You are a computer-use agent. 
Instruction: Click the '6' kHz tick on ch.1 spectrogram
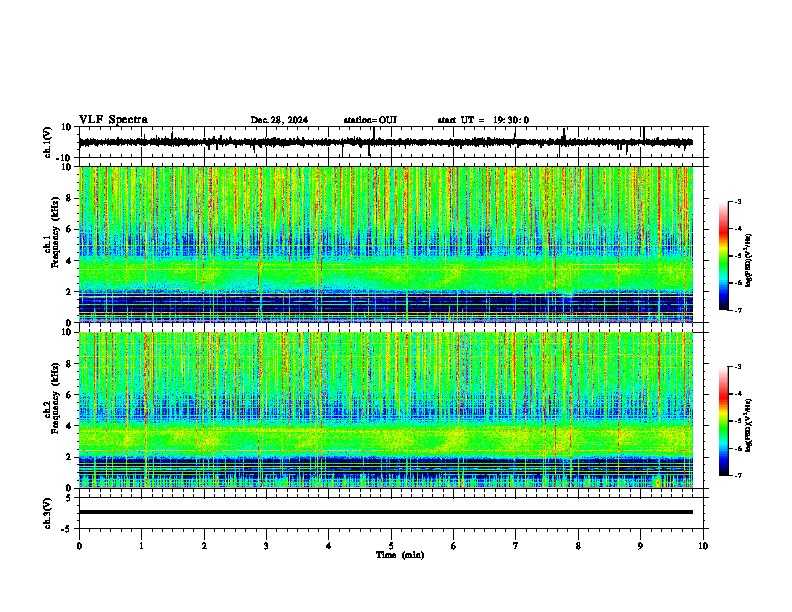click(x=69, y=230)
